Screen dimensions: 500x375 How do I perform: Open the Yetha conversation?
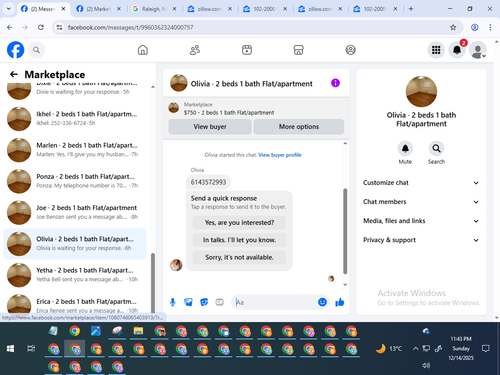tap(75, 275)
